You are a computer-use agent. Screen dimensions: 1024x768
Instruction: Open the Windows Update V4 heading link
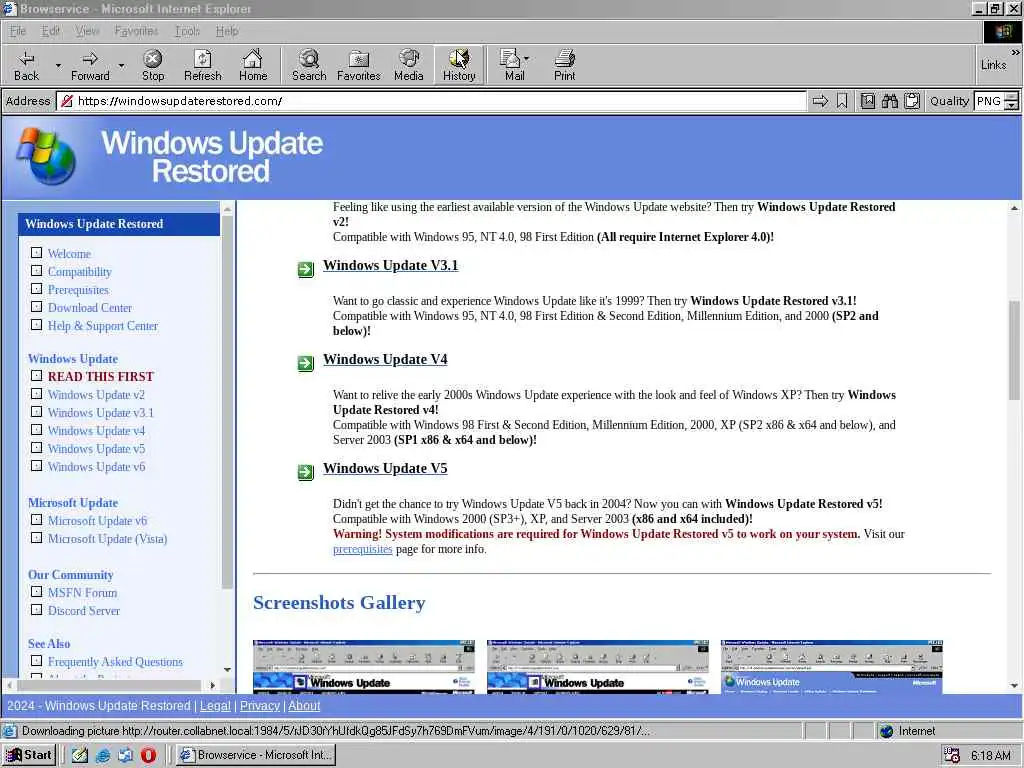click(x=385, y=360)
